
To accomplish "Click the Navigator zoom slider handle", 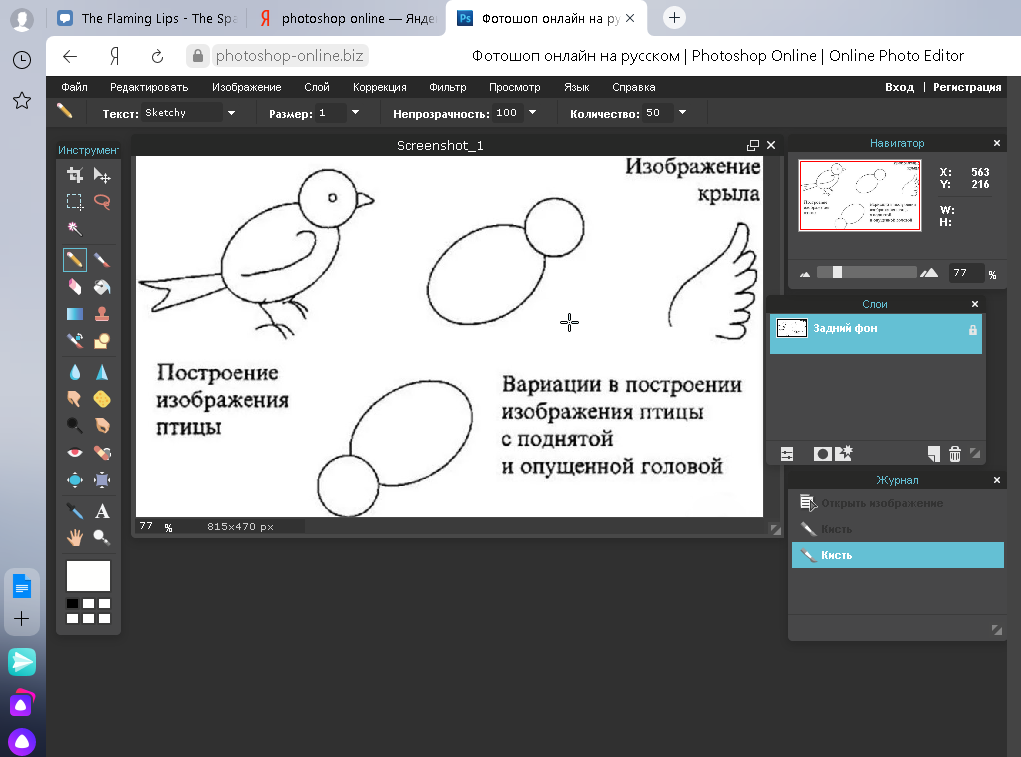I will [837, 272].
